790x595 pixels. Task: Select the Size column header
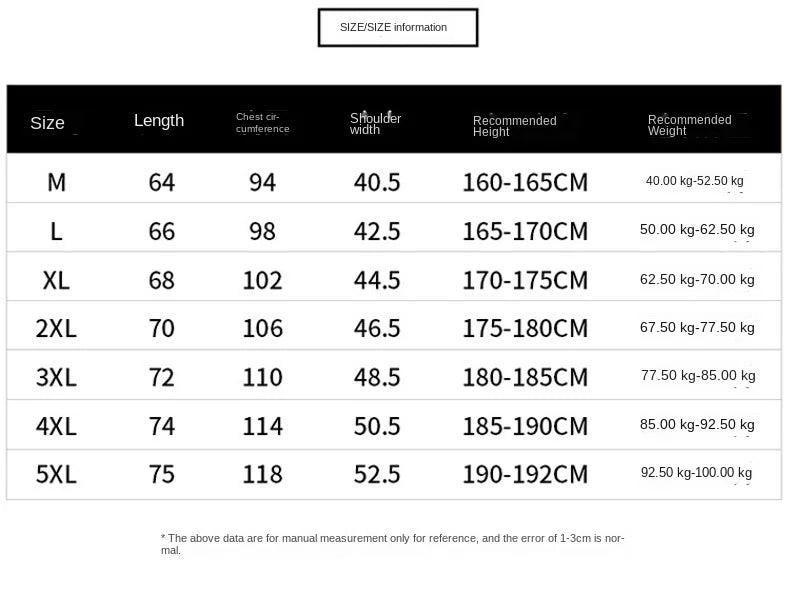pos(47,123)
